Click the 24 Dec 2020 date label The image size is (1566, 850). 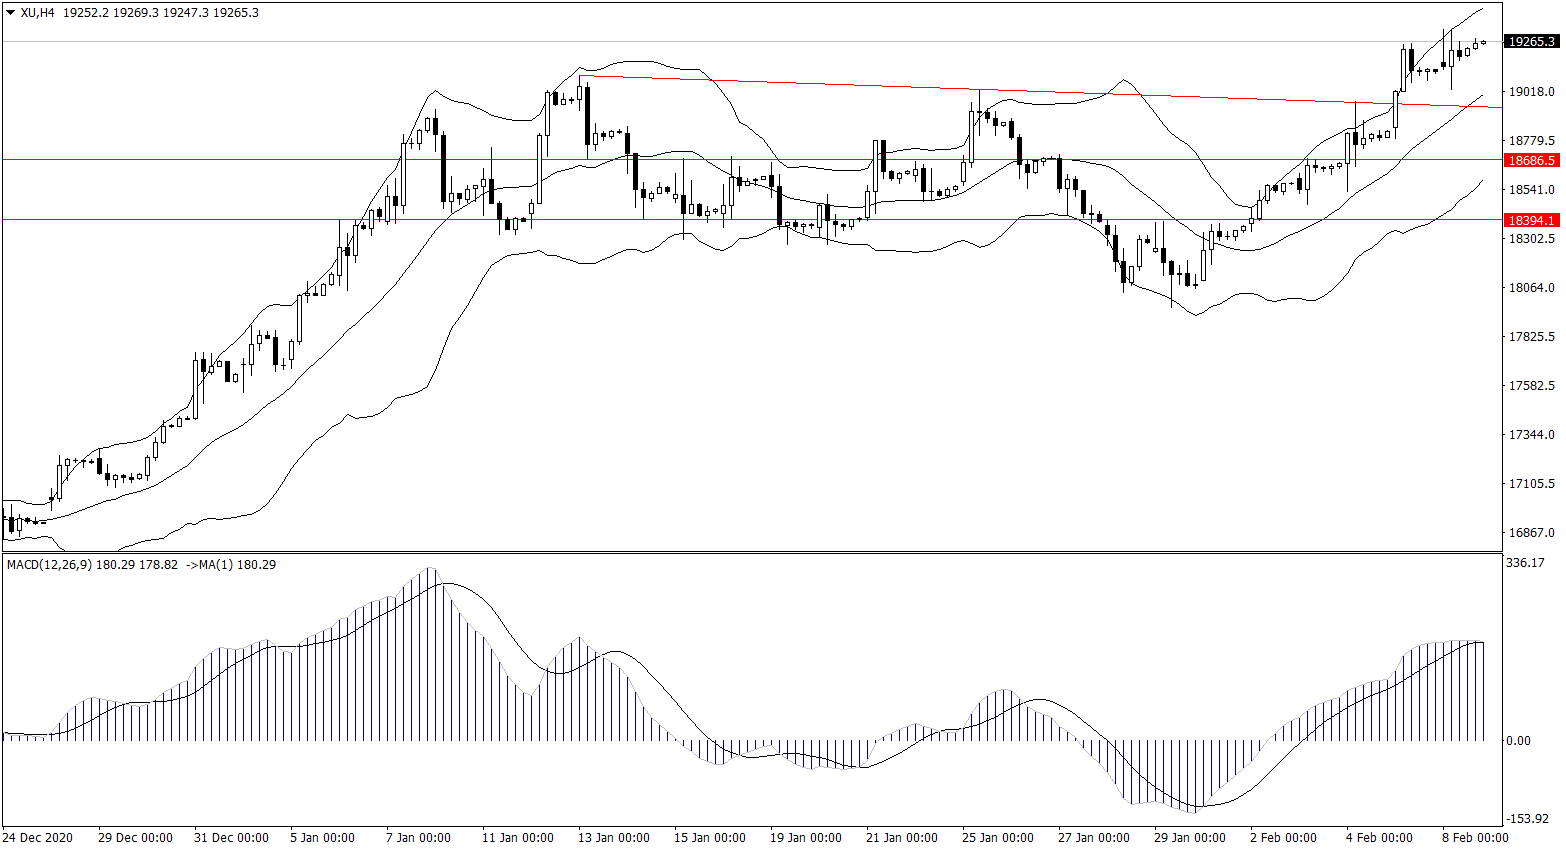click(x=38, y=838)
